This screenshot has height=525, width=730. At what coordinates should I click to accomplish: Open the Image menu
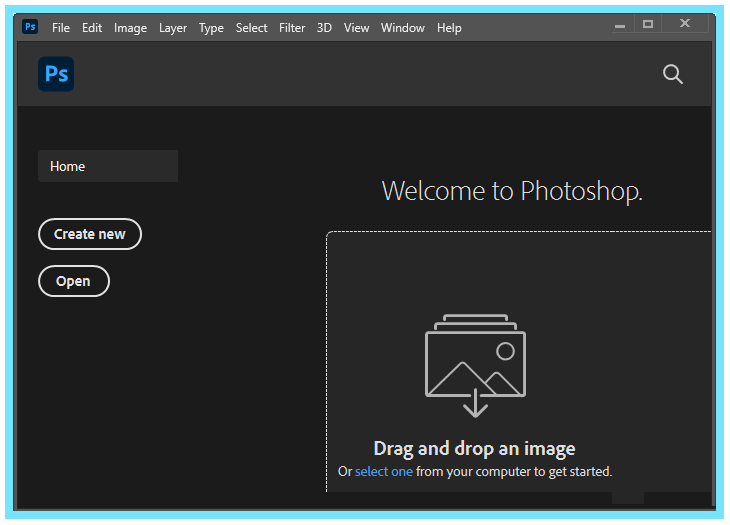pyautogui.click(x=130, y=28)
